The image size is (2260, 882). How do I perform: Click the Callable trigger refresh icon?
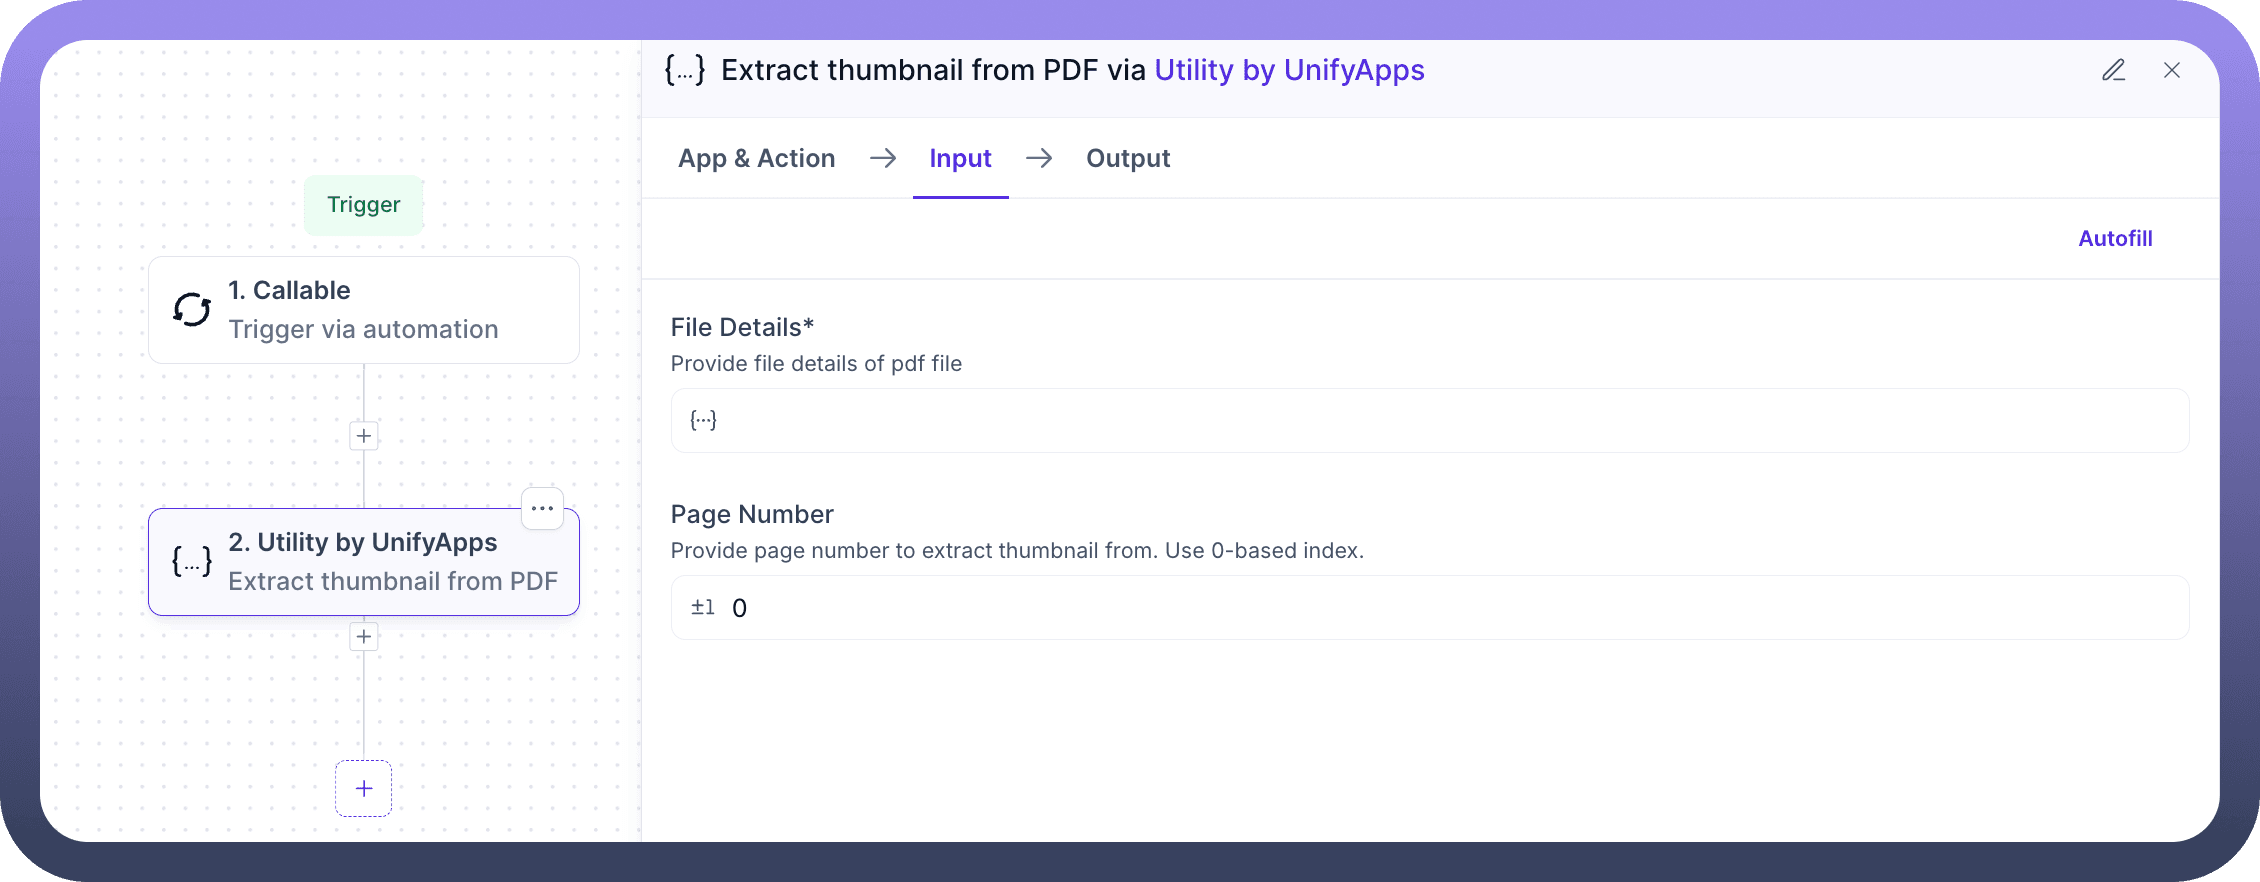[x=192, y=310]
